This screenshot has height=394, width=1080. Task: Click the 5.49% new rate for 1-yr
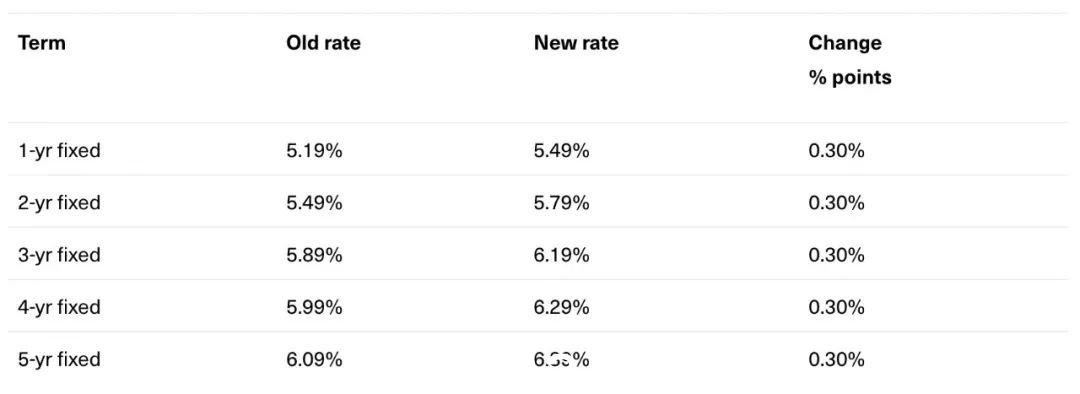561,151
